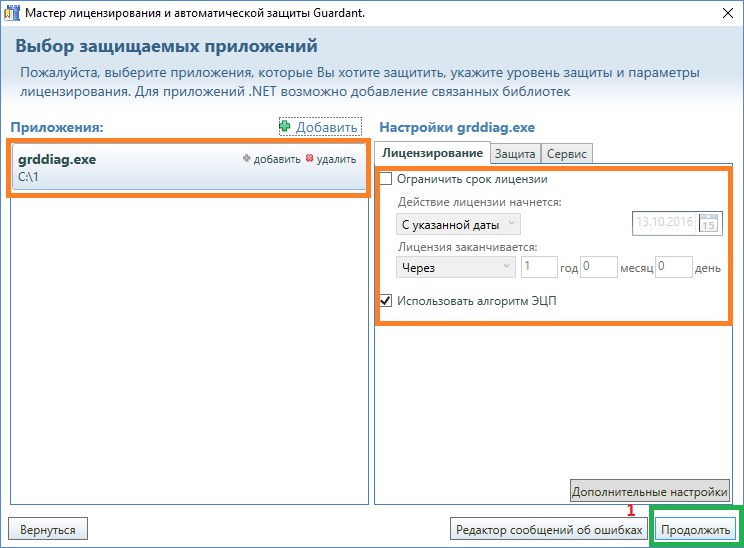Screen dimensions: 744x548
Task: Close the Guardant licensing wizard window
Action: [x=725, y=13]
